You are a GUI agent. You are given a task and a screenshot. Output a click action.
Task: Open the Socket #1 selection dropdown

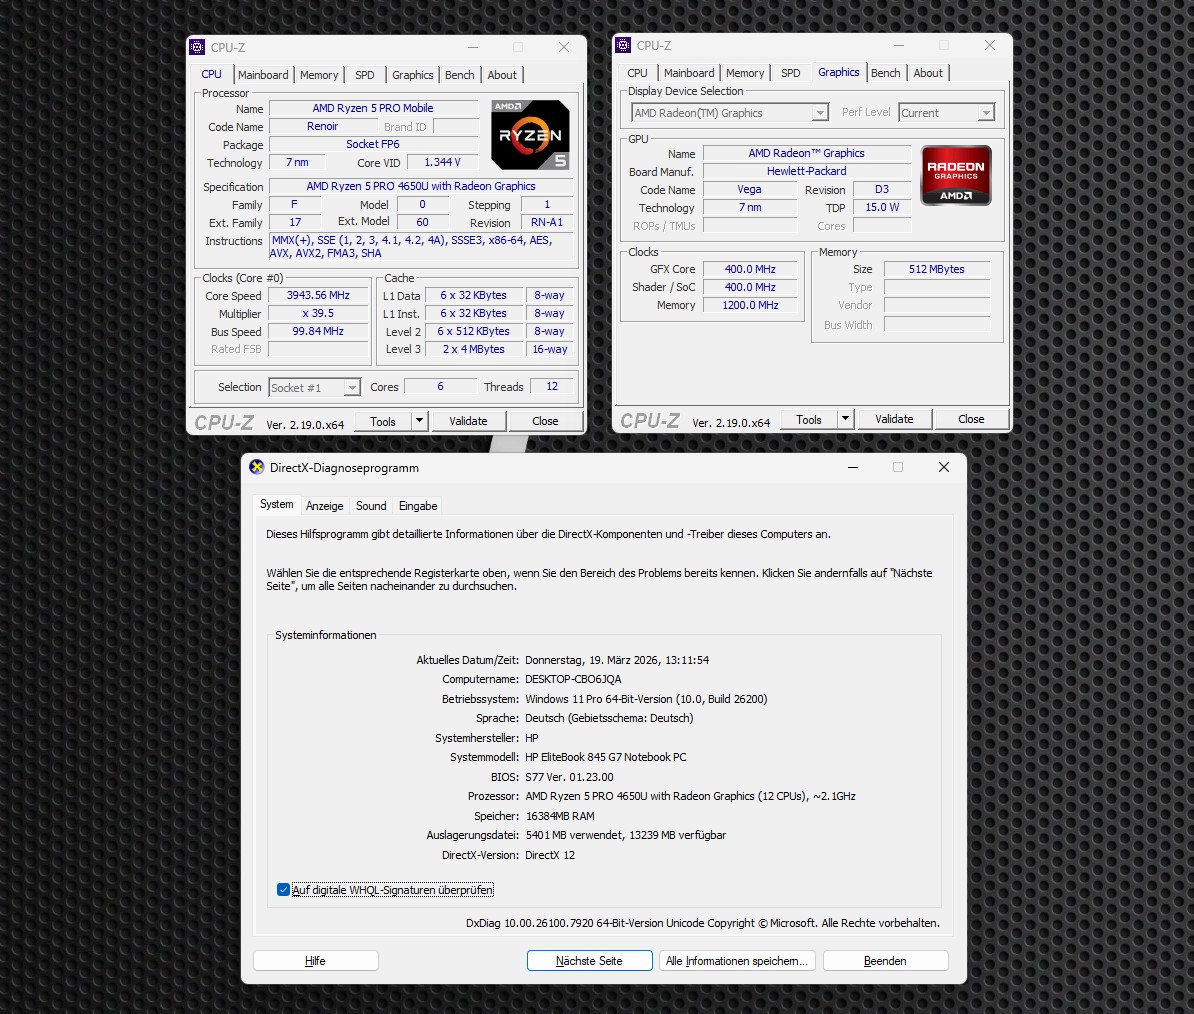click(352, 388)
